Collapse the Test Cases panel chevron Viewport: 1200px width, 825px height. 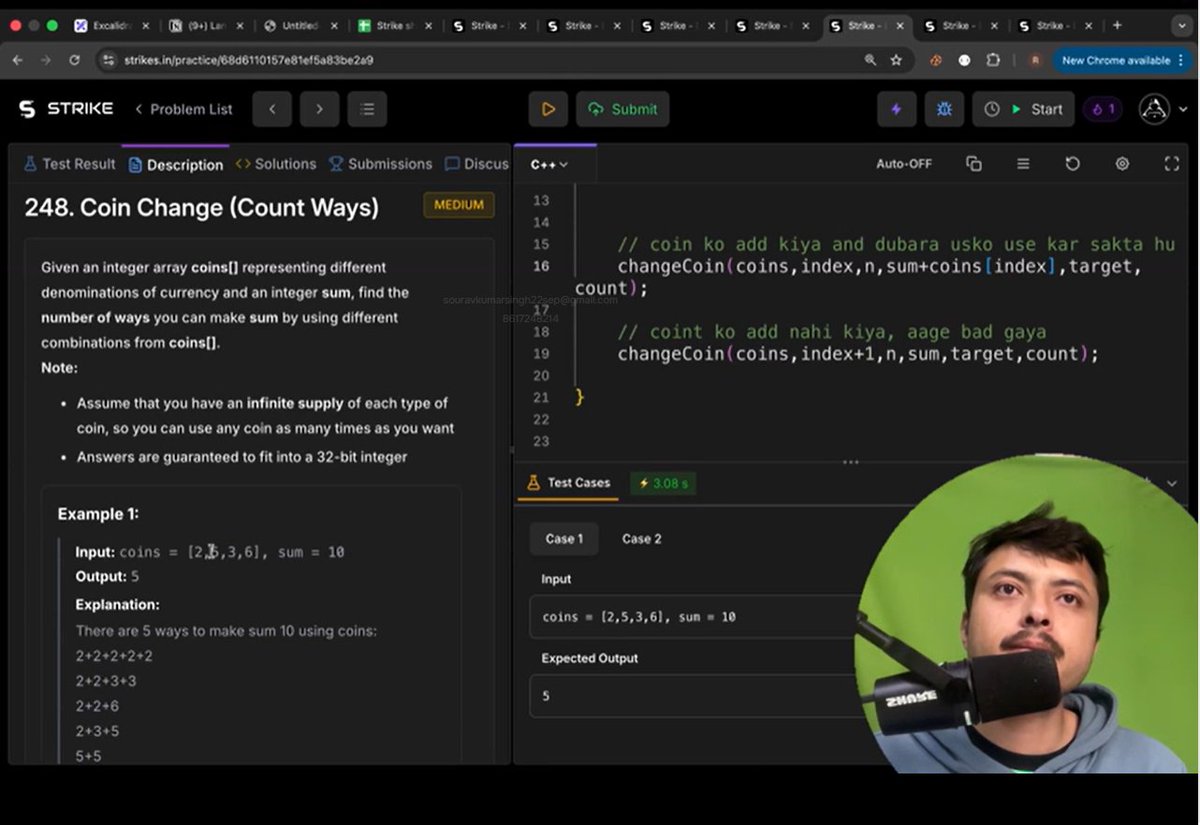pyautogui.click(x=1172, y=483)
